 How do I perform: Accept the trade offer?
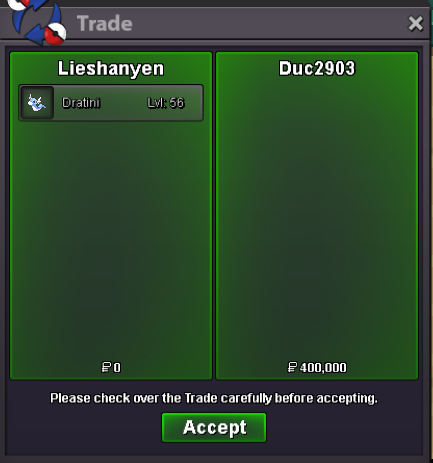pos(214,427)
